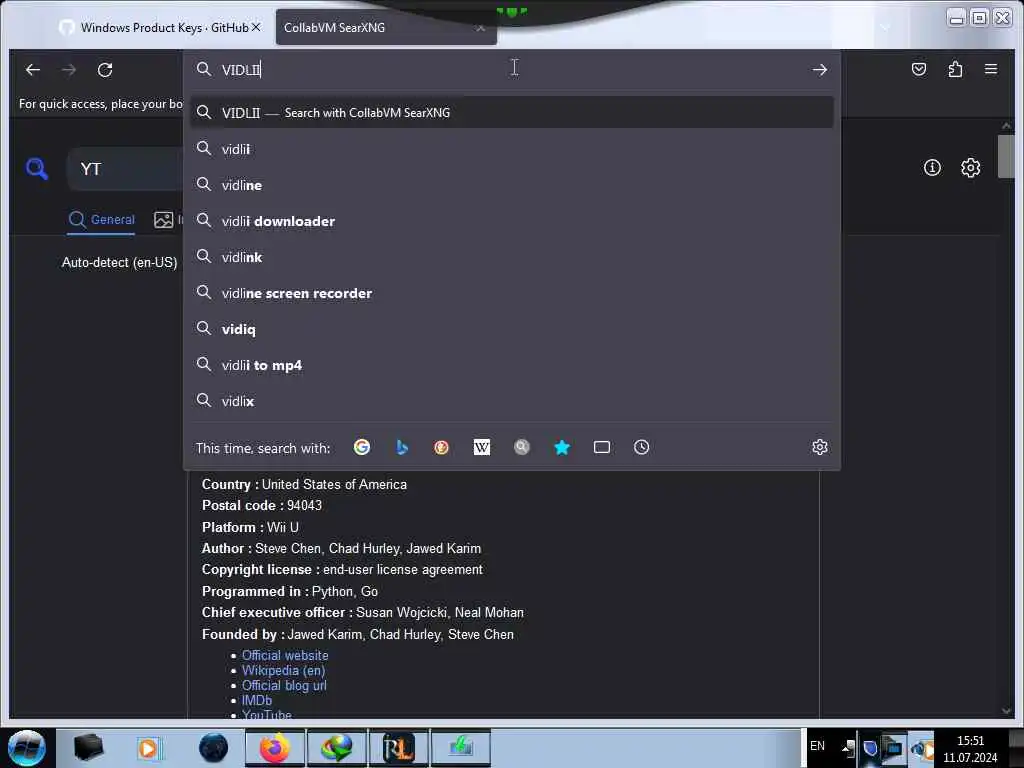Search this time with CollabVM SearXNG

(x=521, y=447)
